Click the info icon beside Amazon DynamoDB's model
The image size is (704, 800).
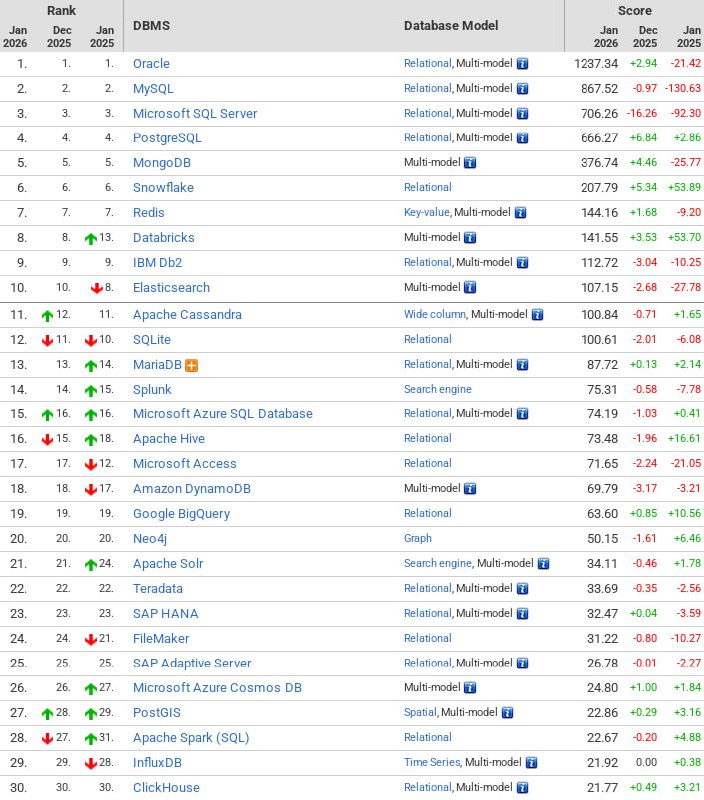coord(470,488)
